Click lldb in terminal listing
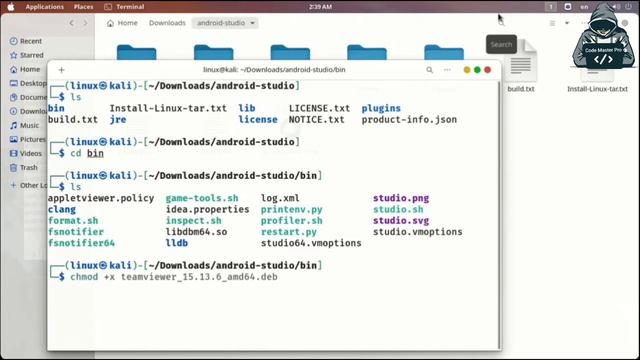Viewport: 640px width, 360px height. [x=177, y=243]
